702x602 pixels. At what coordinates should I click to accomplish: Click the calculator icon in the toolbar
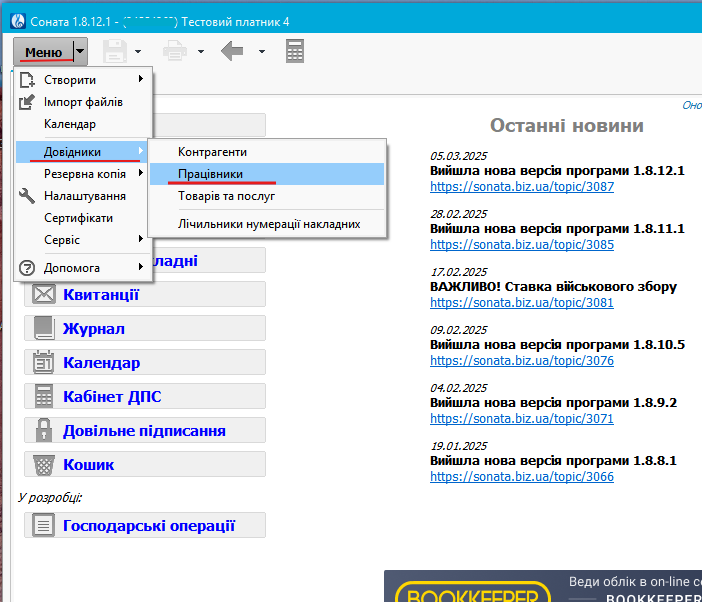(x=295, y=51)
